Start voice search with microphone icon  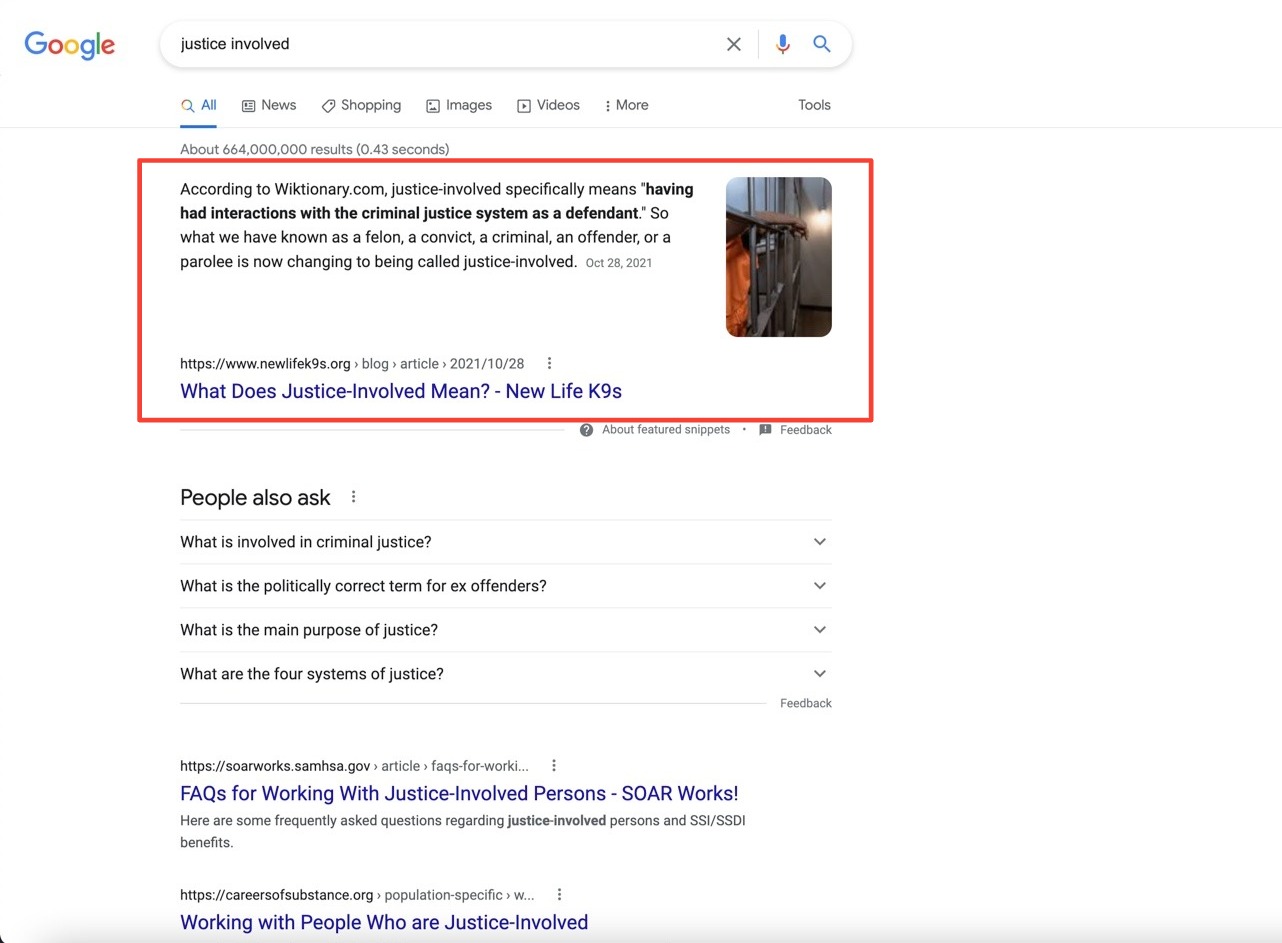point(782,44)
